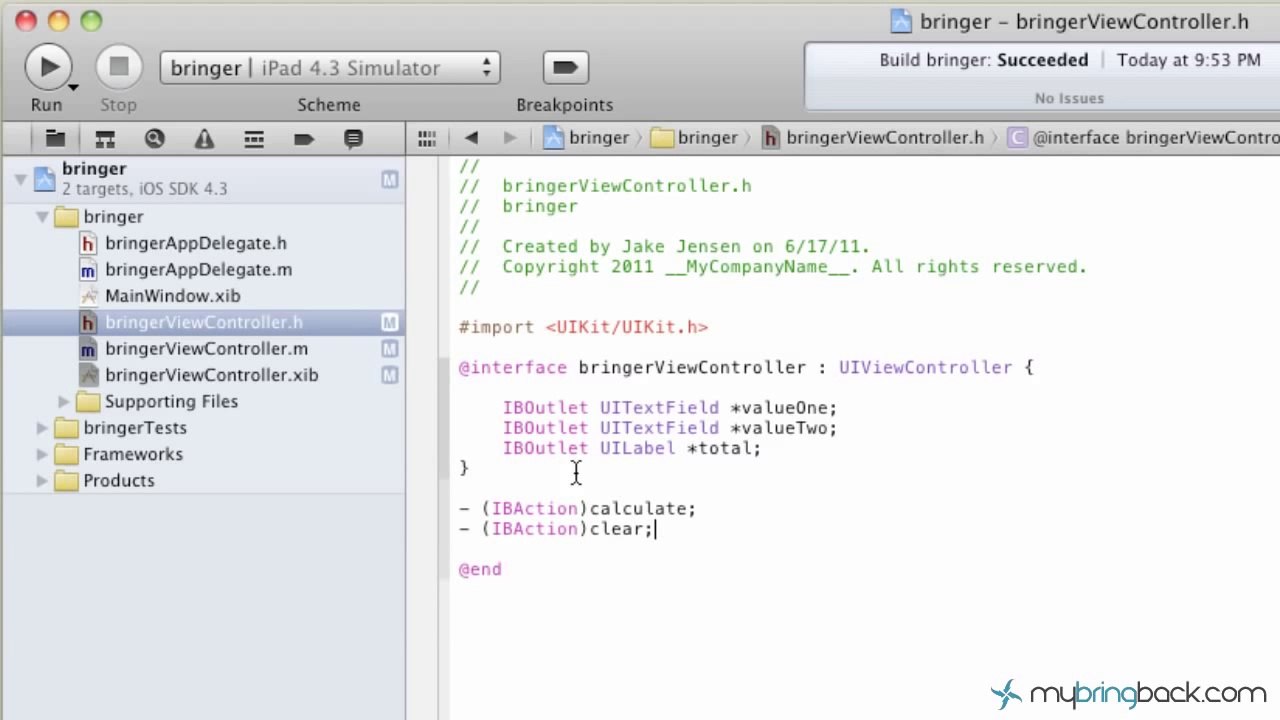Screen dimensions: 1280x720
Task: Click the bringerViewController.h header file icon
Action: pos(88,323)
